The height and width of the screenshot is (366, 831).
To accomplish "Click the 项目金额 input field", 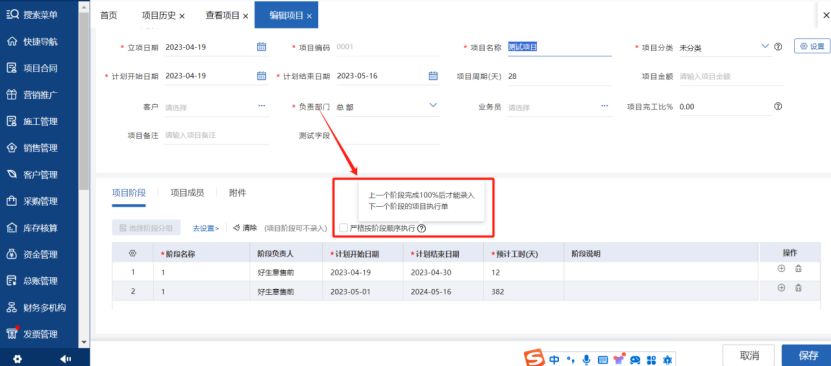I will tap(731, 76).
